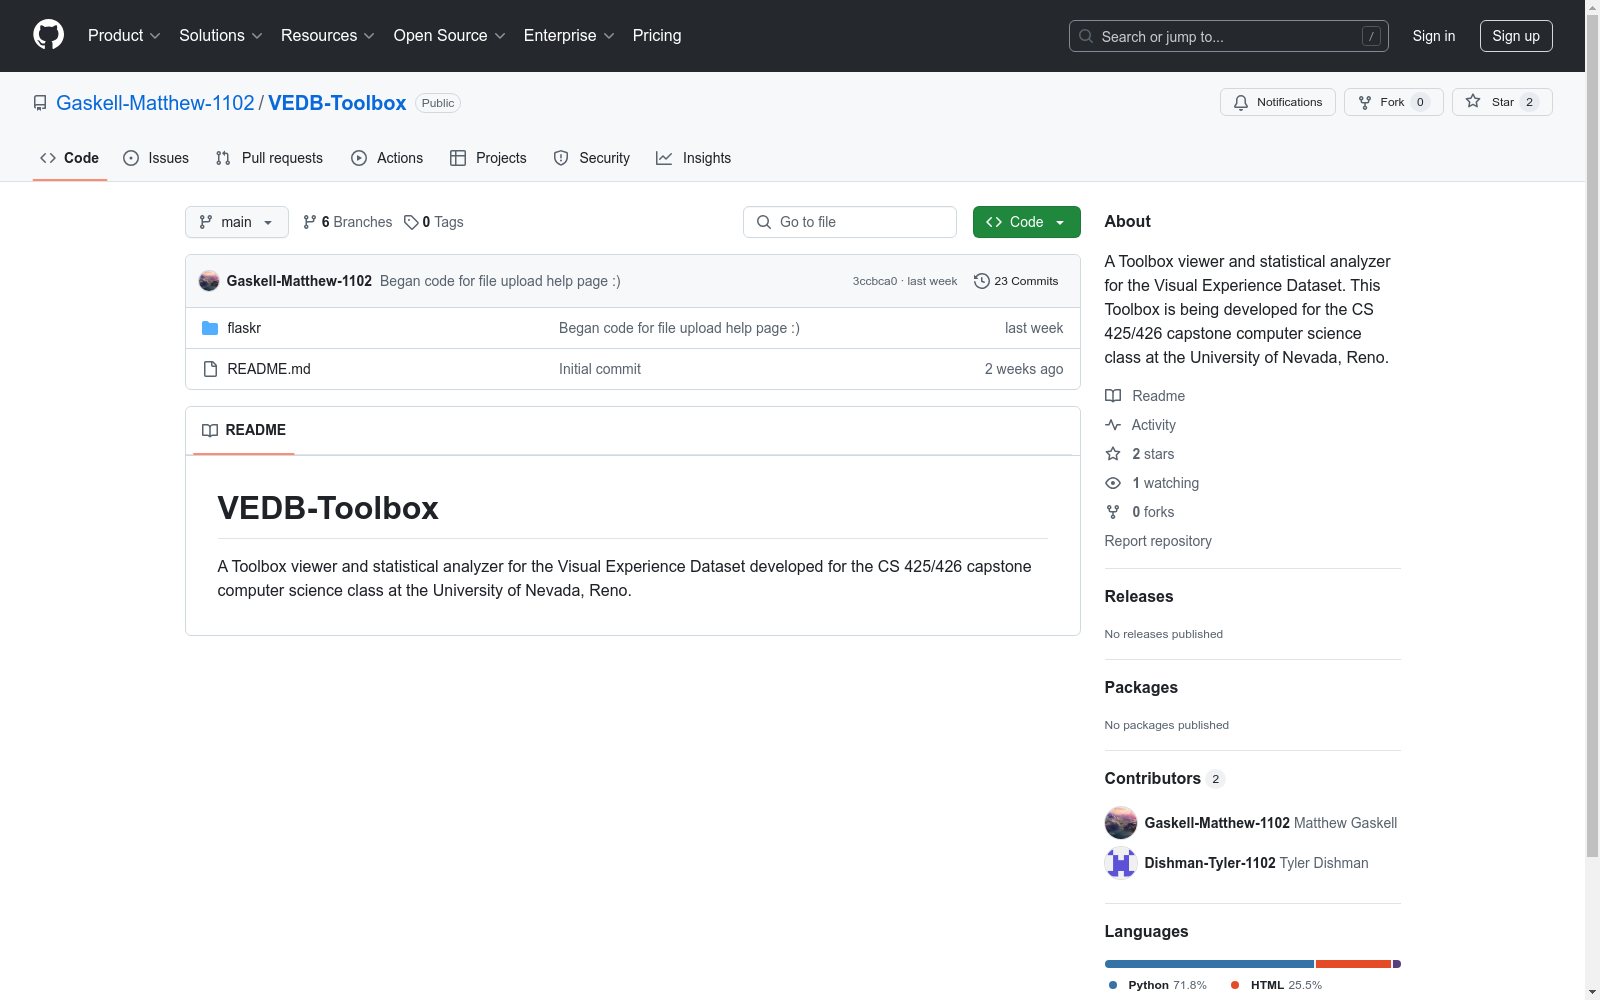The width and height of the screenshot is (1600, 1000).
Task: Click the fork icon next to 0 forks
Action: click(x=1113, y=512)
